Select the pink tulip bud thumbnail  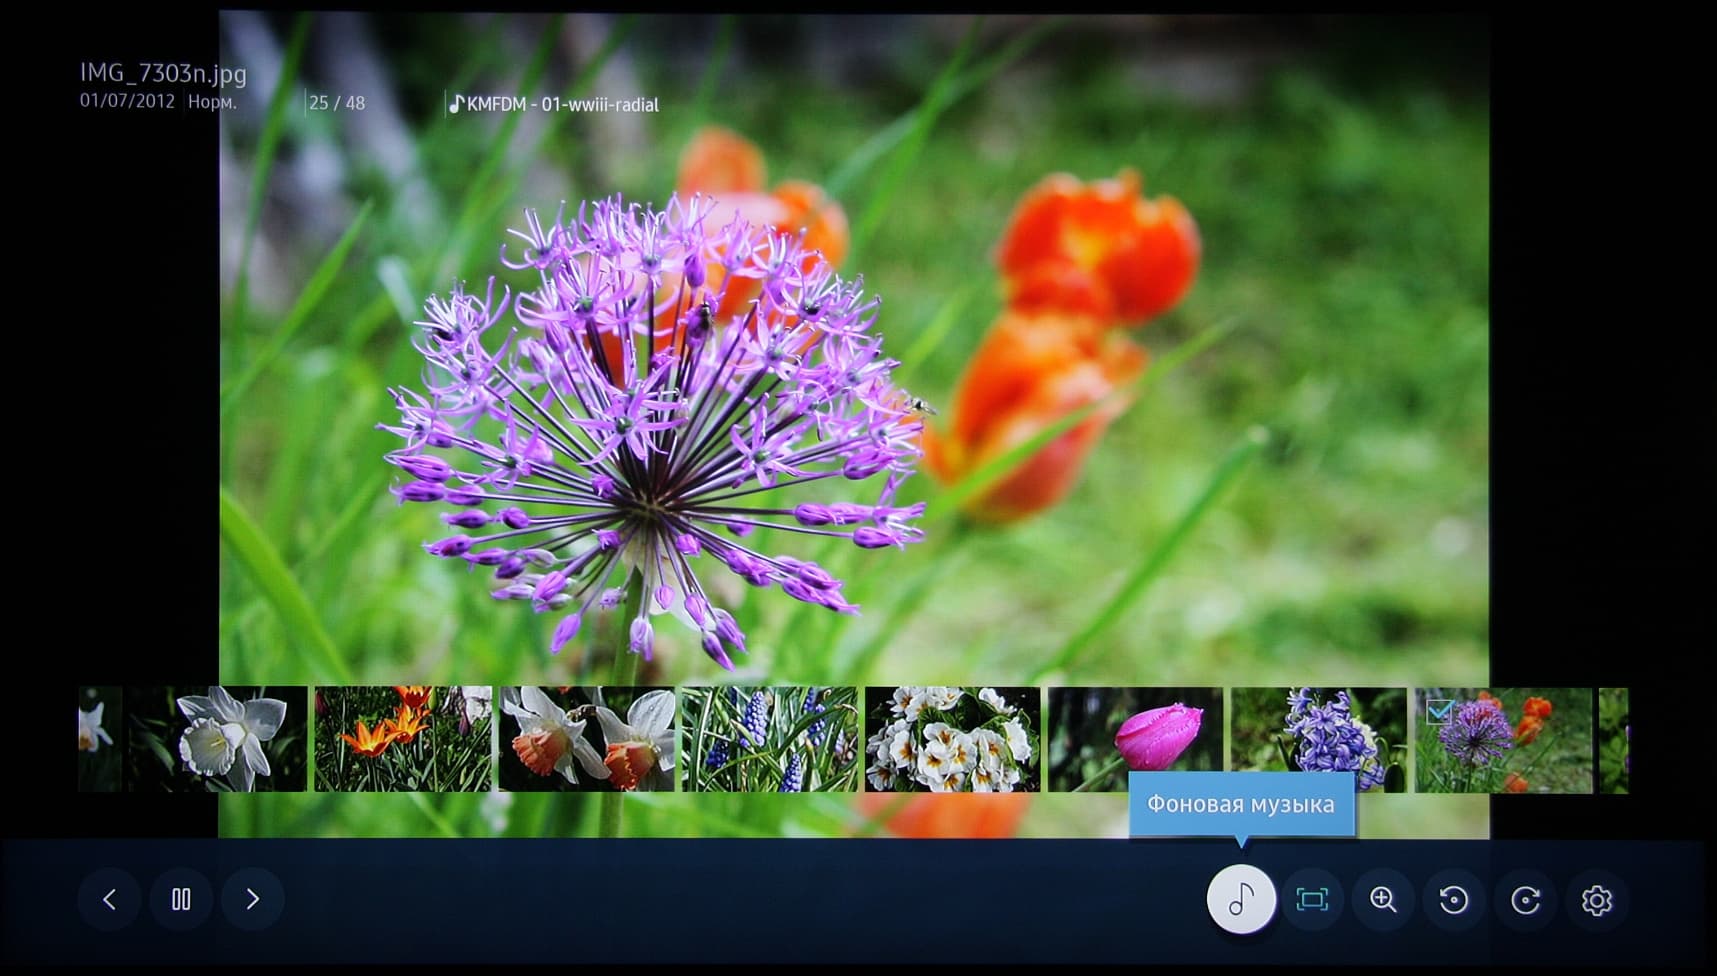(1135, 739)
